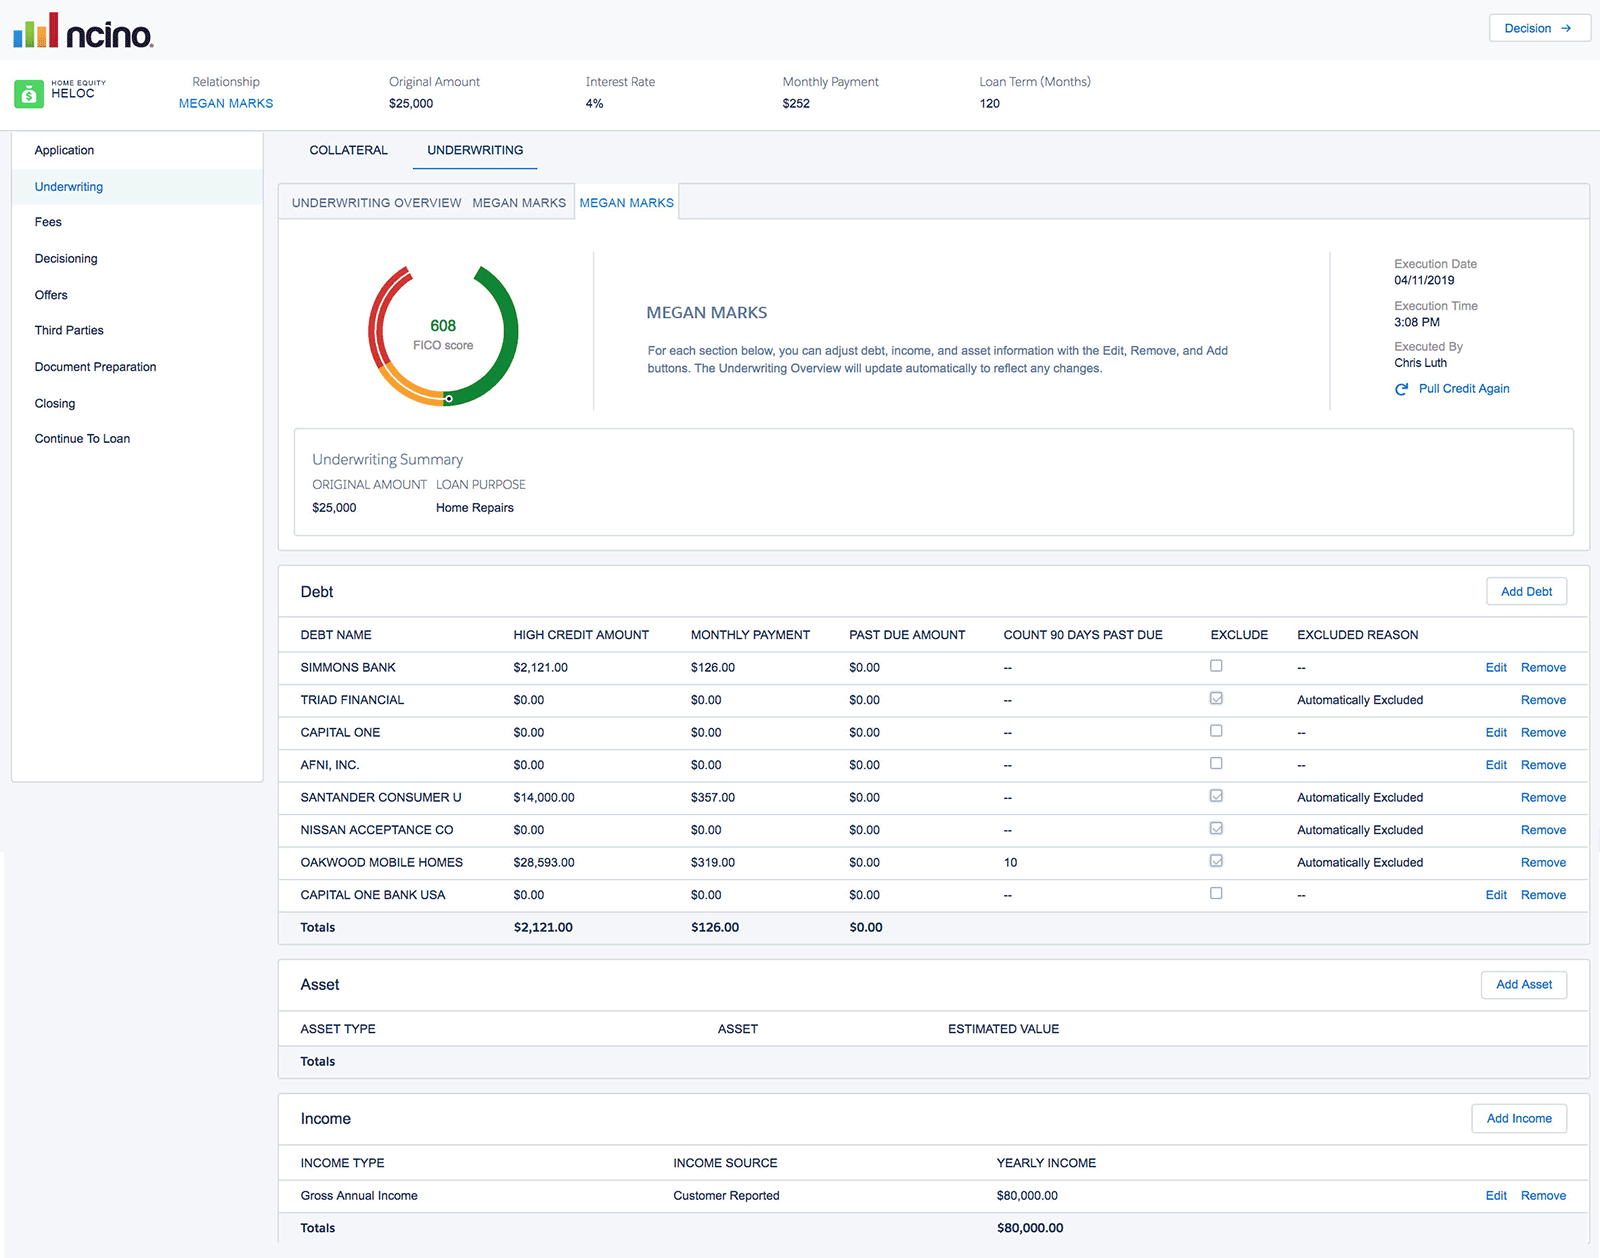The width and height of the screenshot is (1600, 1258).
Task: Toggle Exclude checkbox for SANTANDER CONSUMER U
Action: coord(1216,796)
